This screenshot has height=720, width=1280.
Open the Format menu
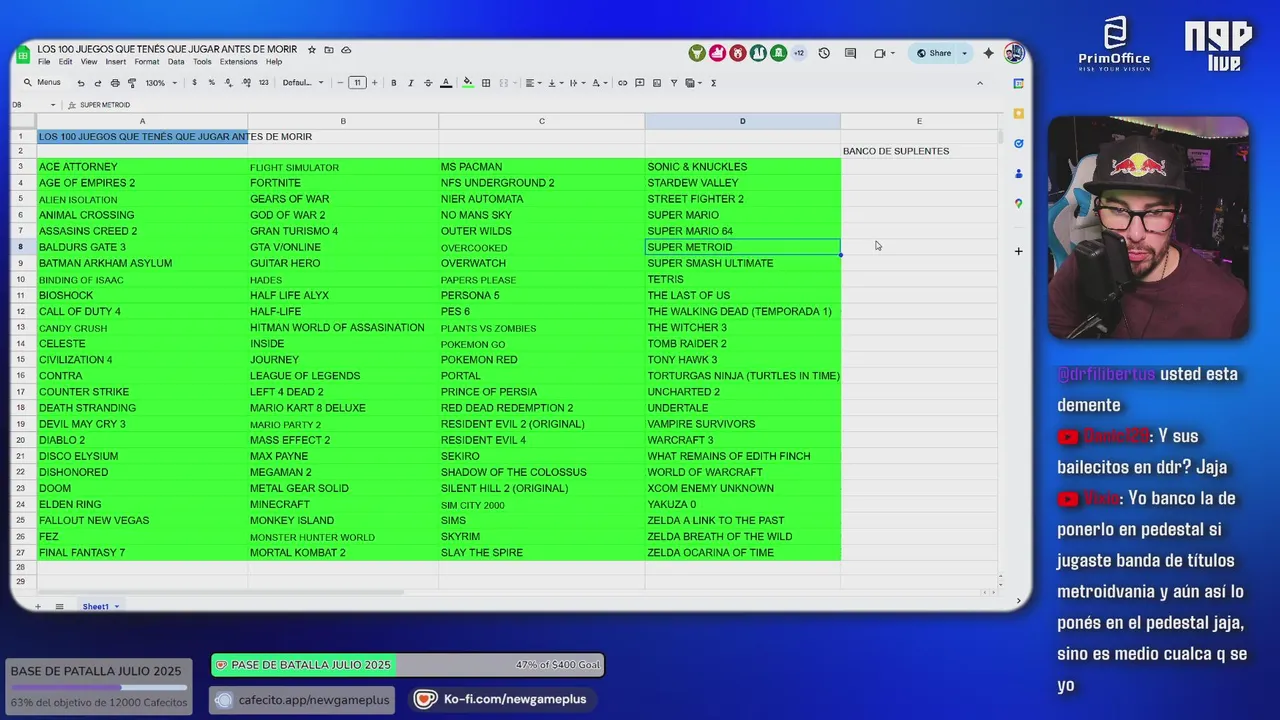[x=147, y=62]
